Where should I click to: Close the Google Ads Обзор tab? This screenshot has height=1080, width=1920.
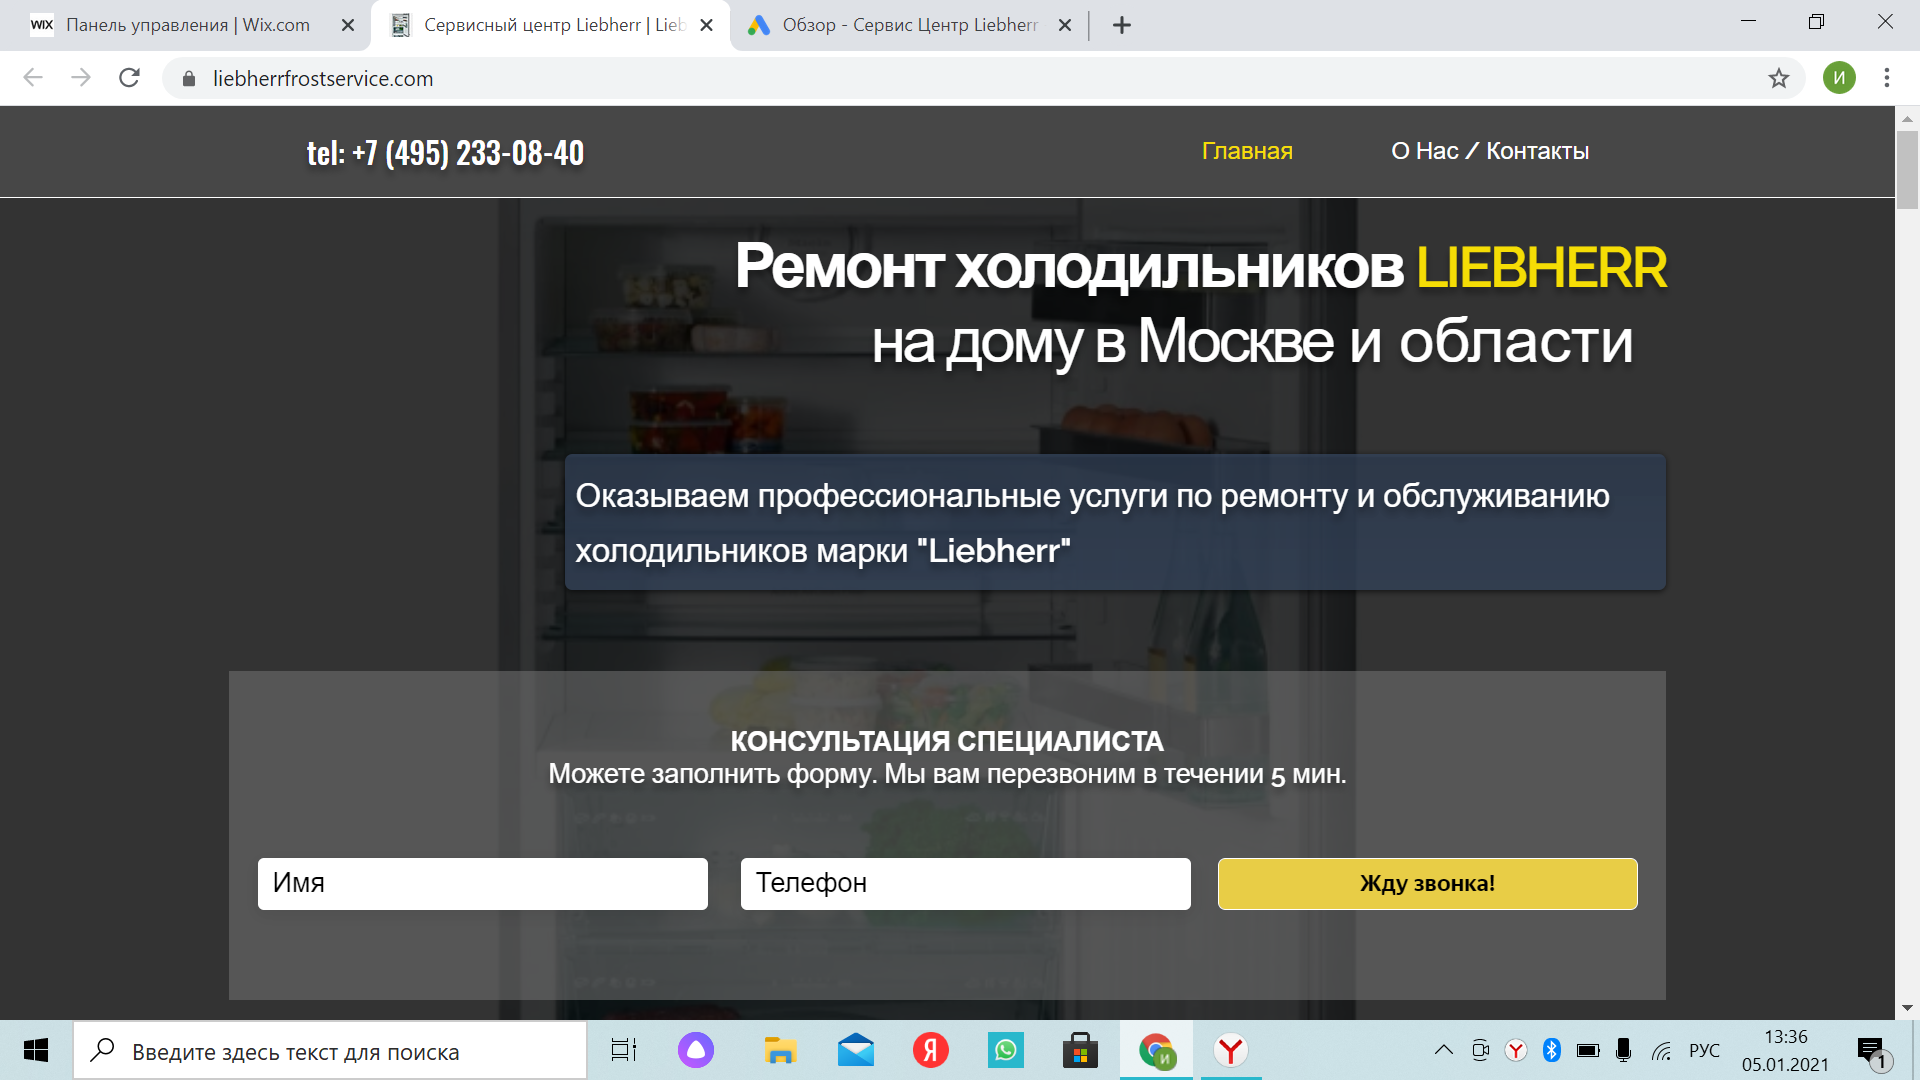1065,25
